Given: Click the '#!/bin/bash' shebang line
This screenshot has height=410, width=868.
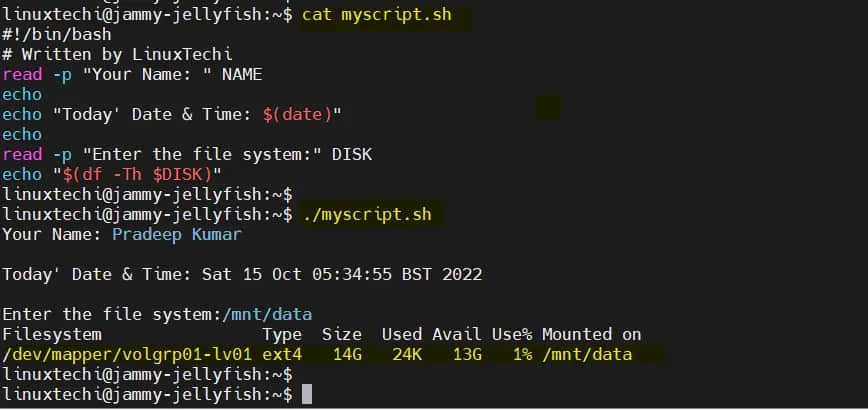Looking at the screenshot, I should point(56,35).
